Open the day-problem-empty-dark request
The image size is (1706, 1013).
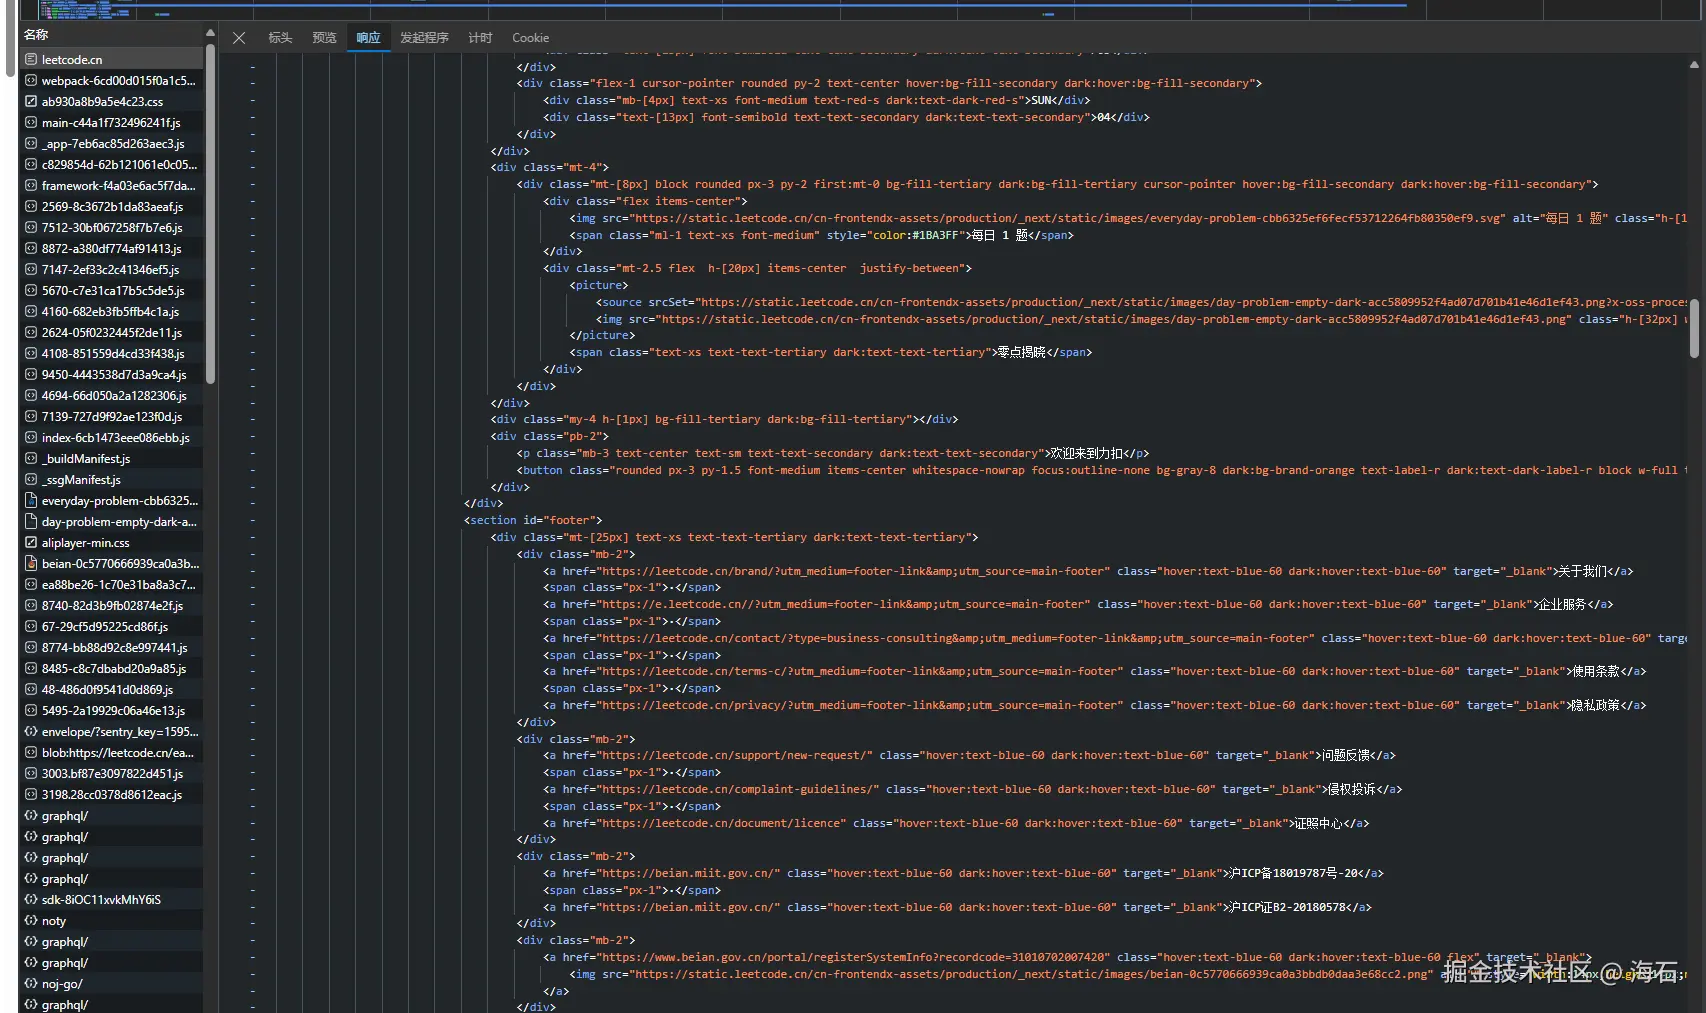click(112, 522)
